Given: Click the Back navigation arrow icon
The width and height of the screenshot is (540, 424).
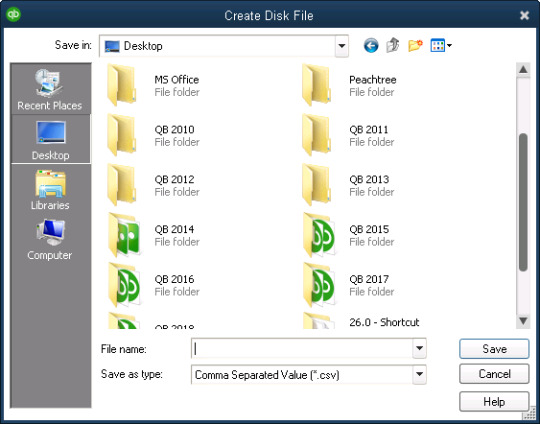Looking at the screenshot, I should 371,45.
